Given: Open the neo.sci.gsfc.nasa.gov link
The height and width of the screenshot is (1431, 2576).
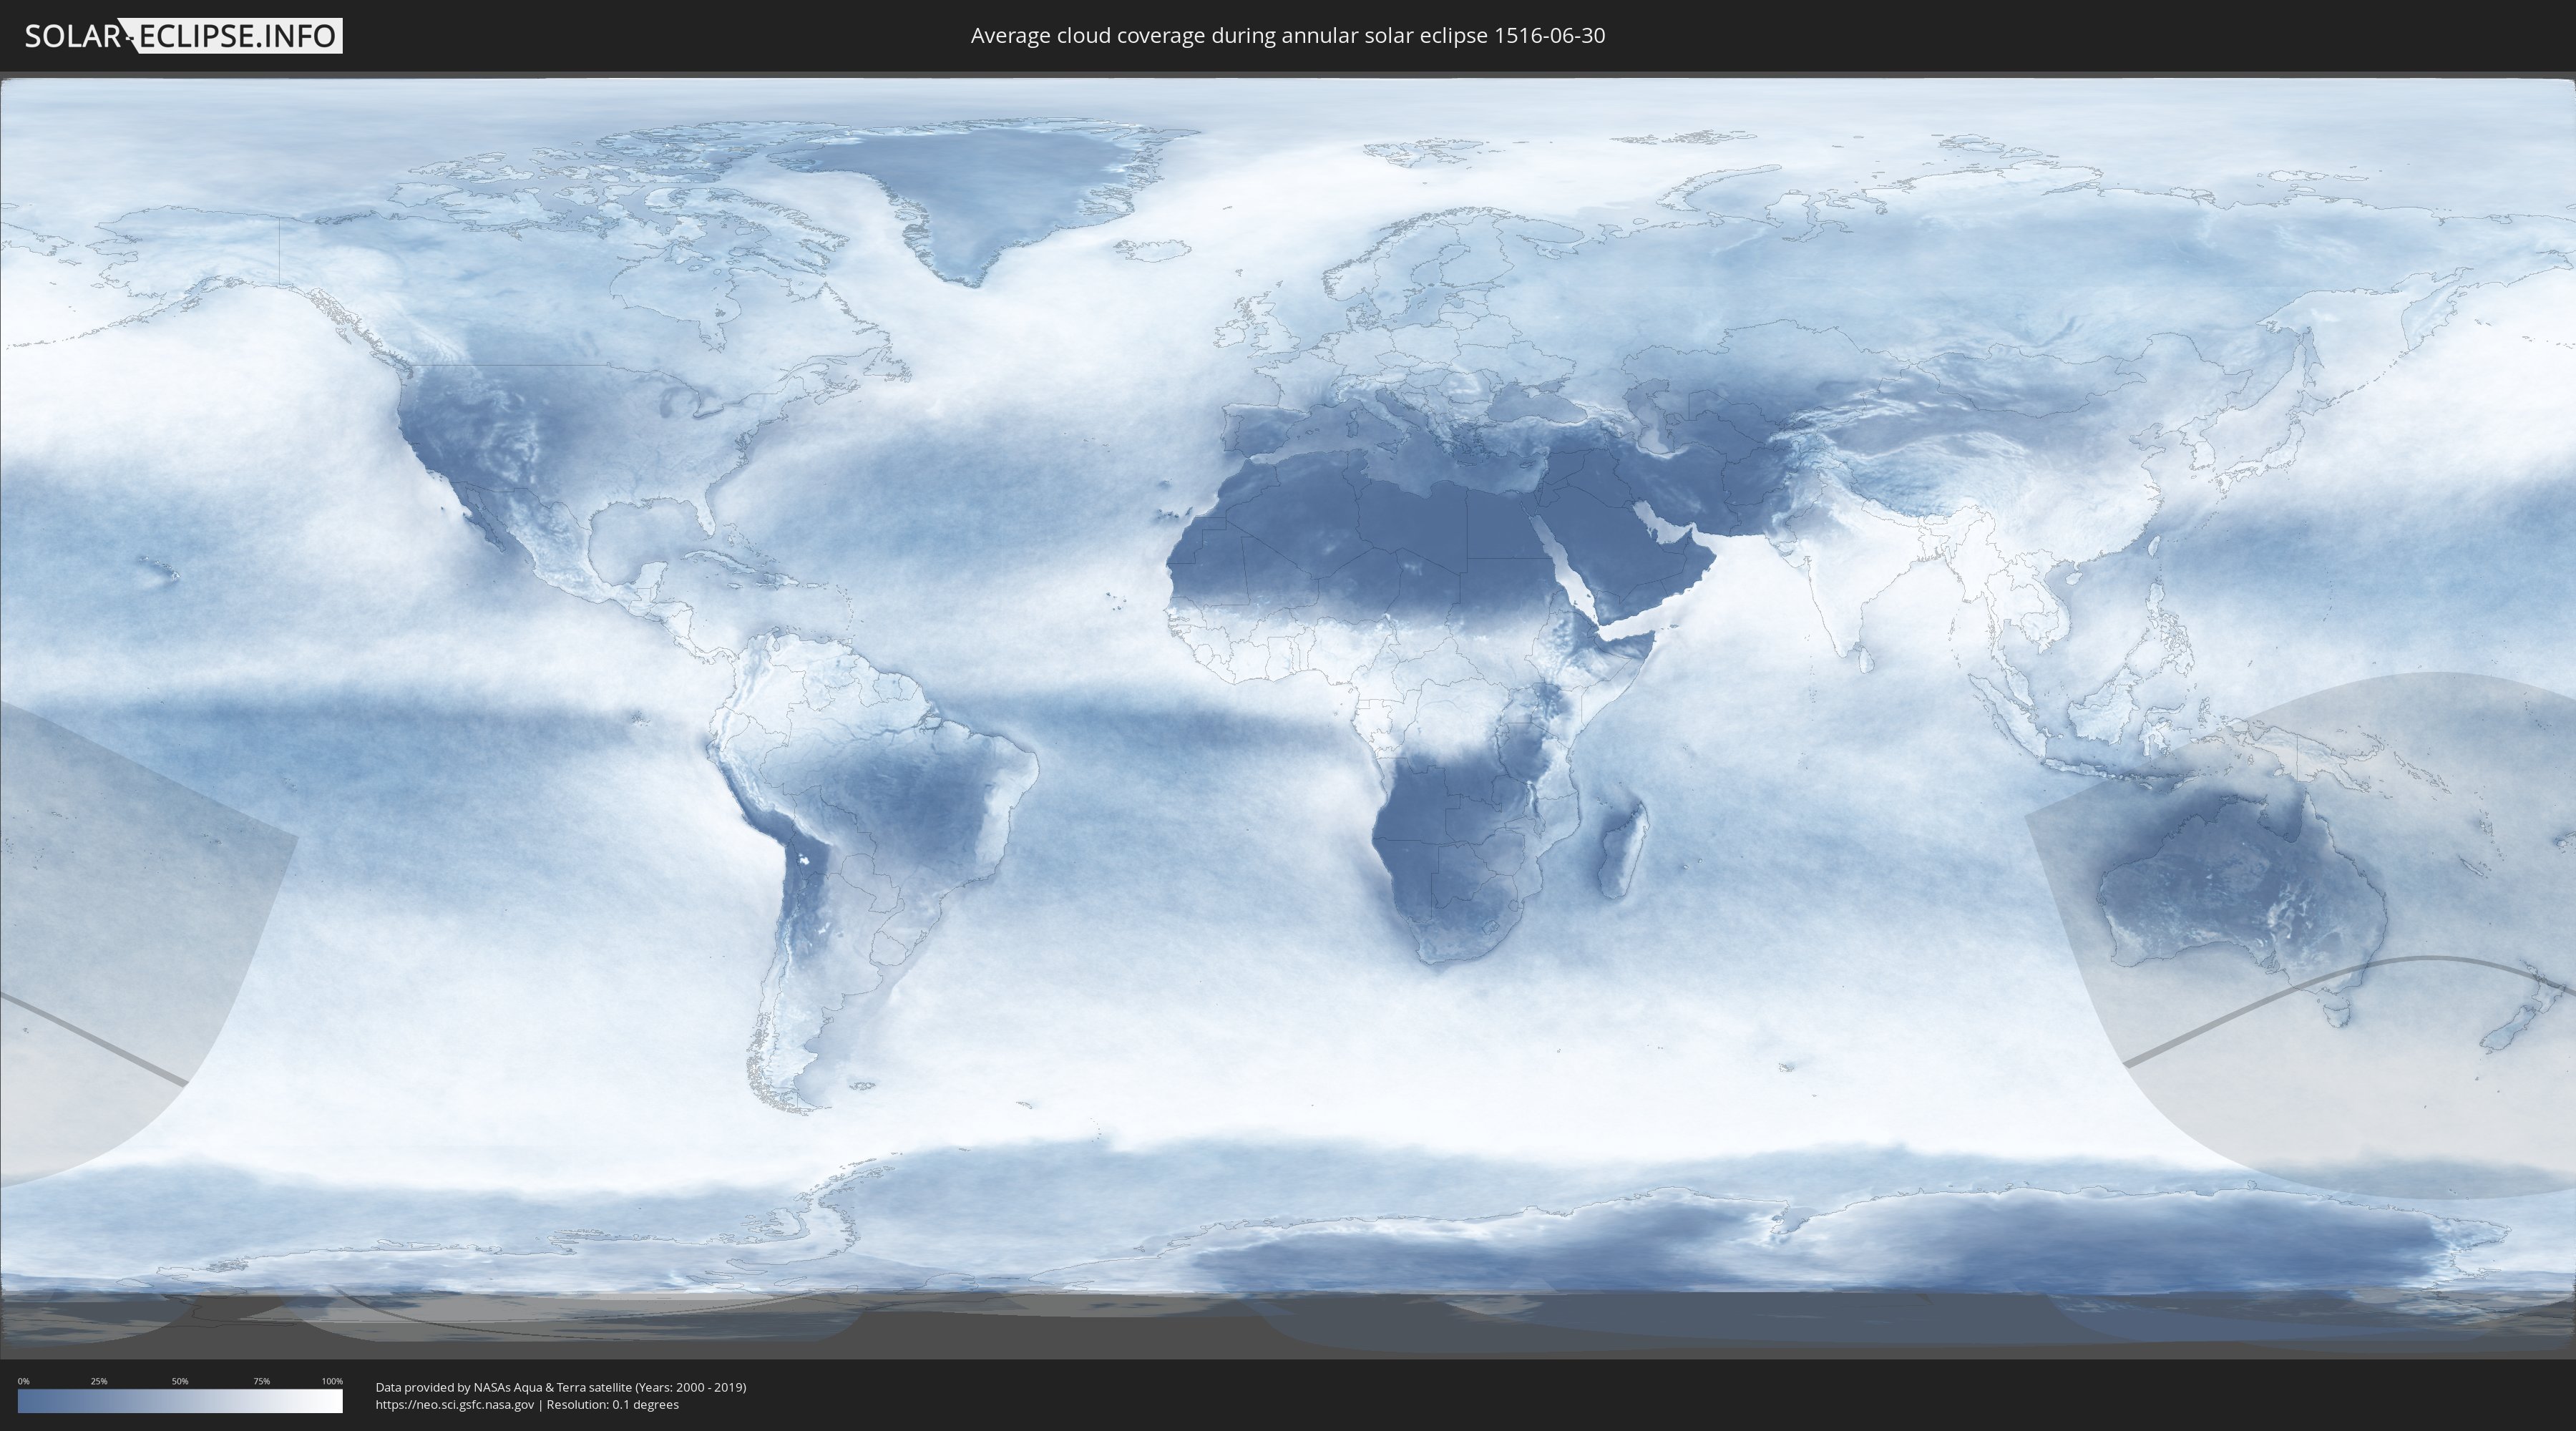Looking at the screenshot, I should click(x=455, y=1404).
